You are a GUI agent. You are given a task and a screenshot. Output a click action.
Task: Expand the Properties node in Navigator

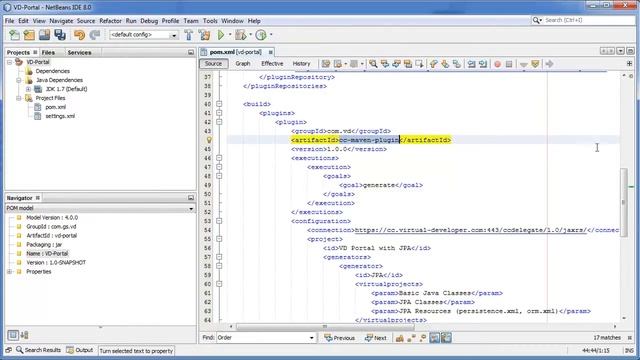pyautogui.click(x=9, y=272)
